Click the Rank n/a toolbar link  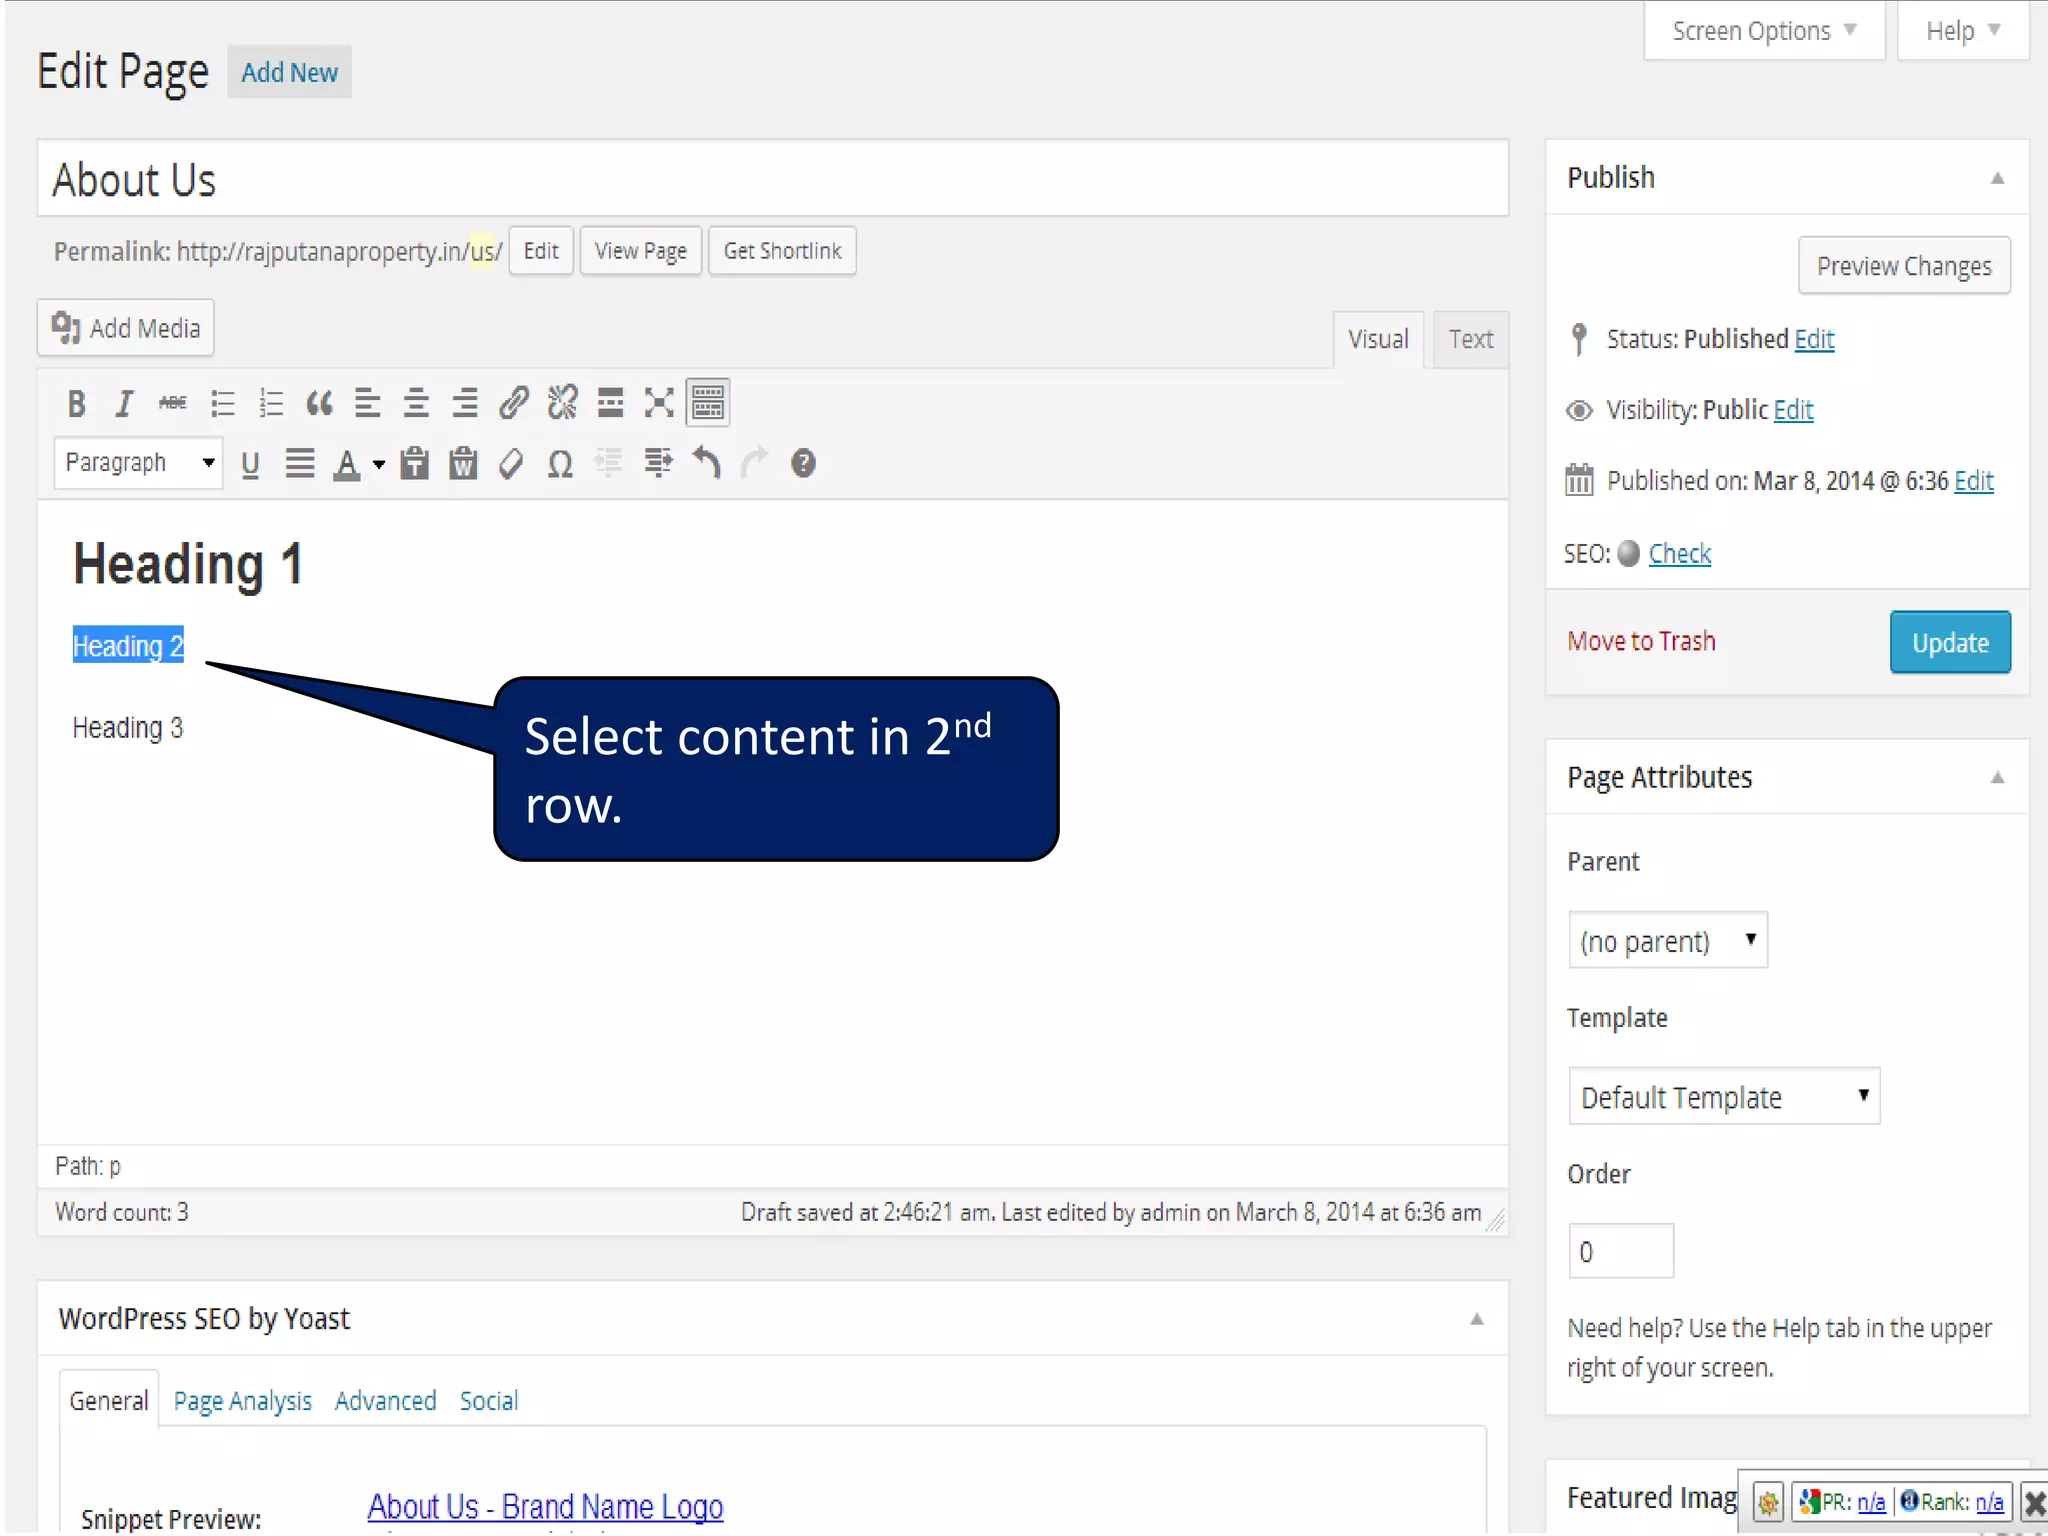pyautogui.click(x=1989, y=1502)
